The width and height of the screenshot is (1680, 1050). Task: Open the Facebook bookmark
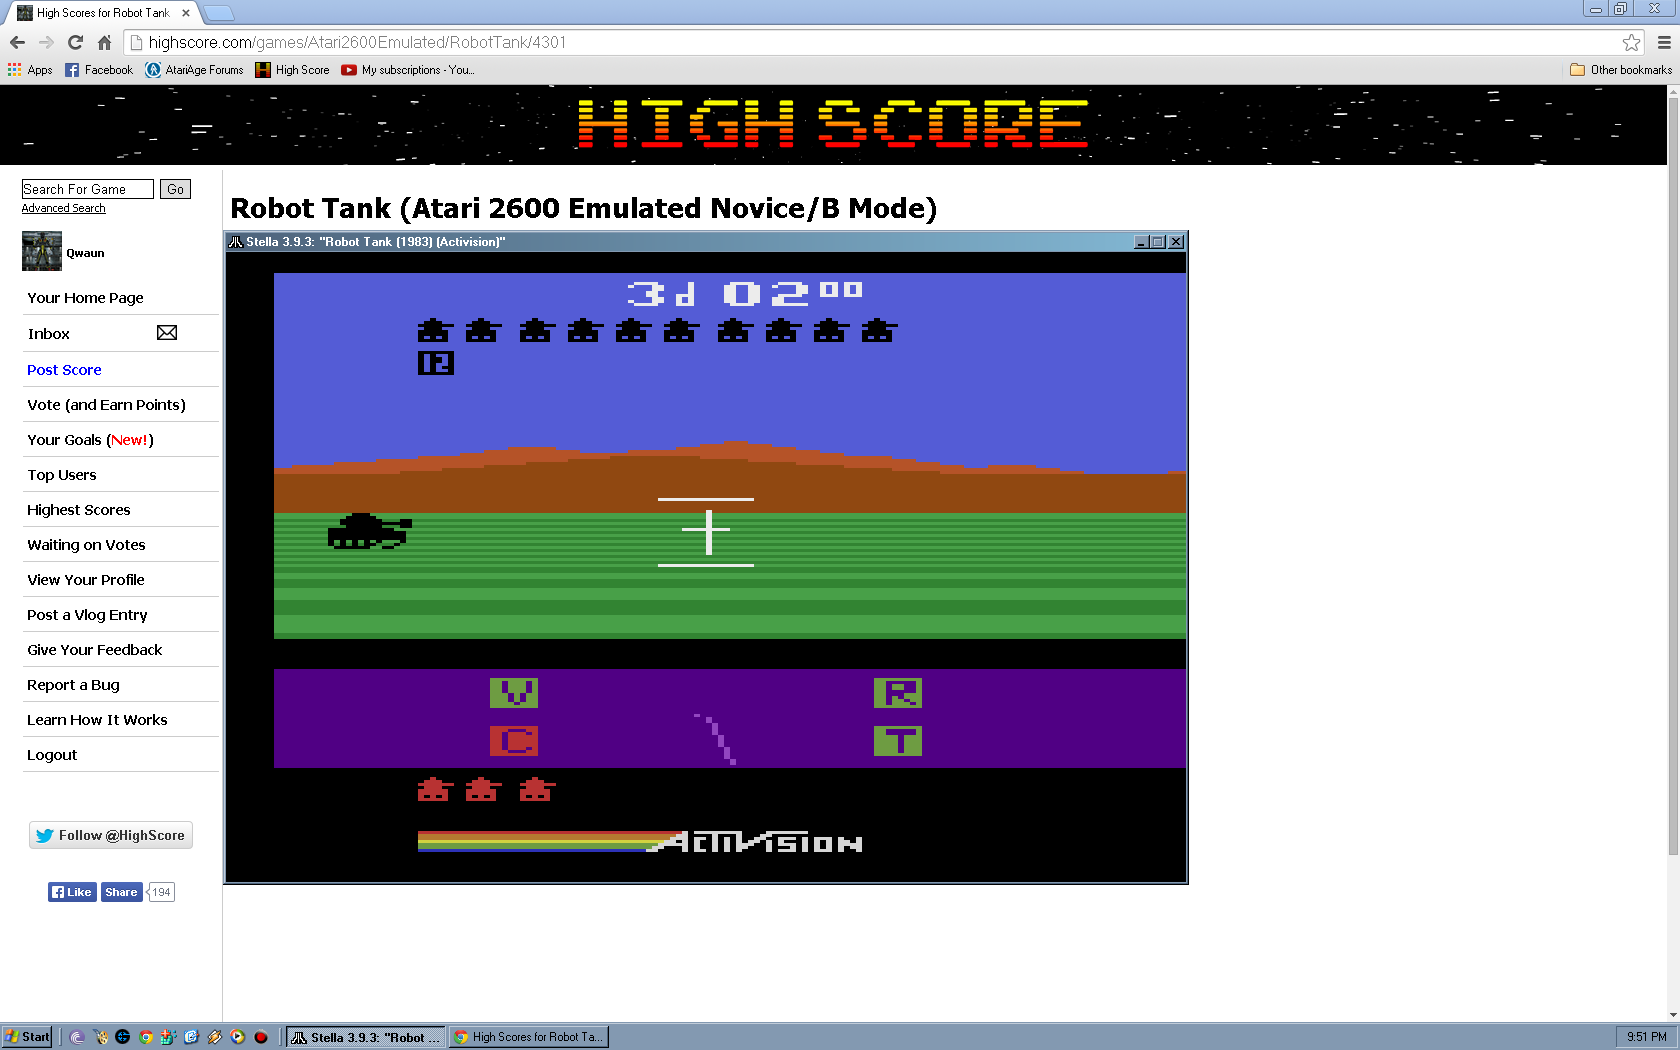coord(99,70)
